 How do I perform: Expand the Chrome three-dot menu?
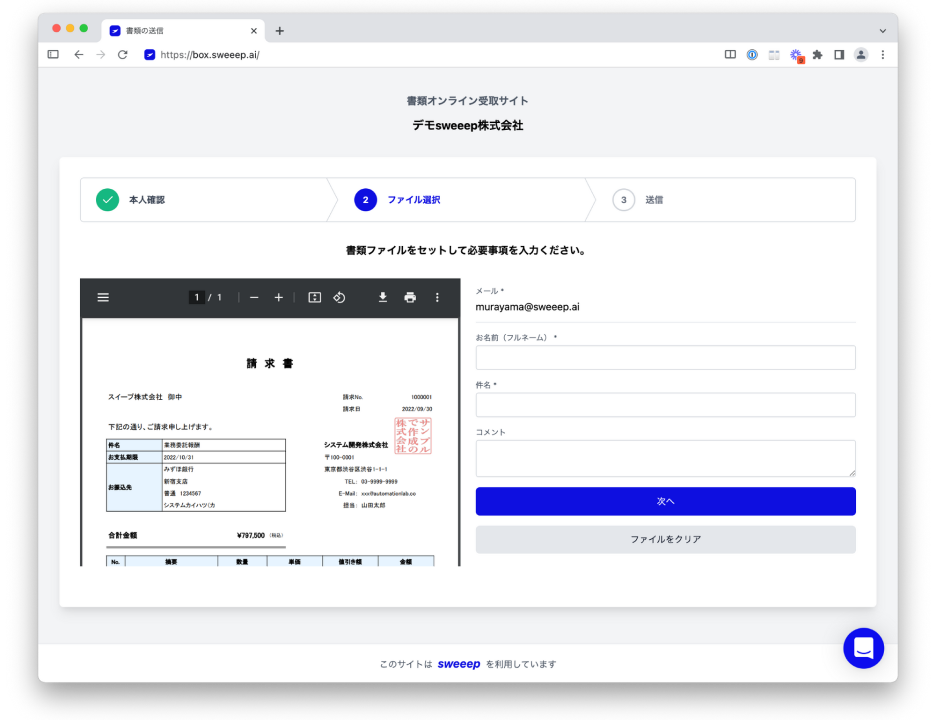click(x=882, y=55)
